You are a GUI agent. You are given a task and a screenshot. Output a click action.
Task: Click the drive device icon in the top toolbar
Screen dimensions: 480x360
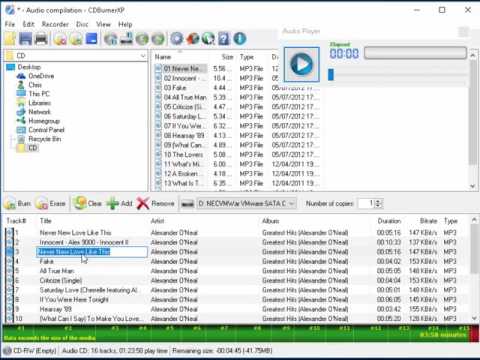(x=127, y=39)
